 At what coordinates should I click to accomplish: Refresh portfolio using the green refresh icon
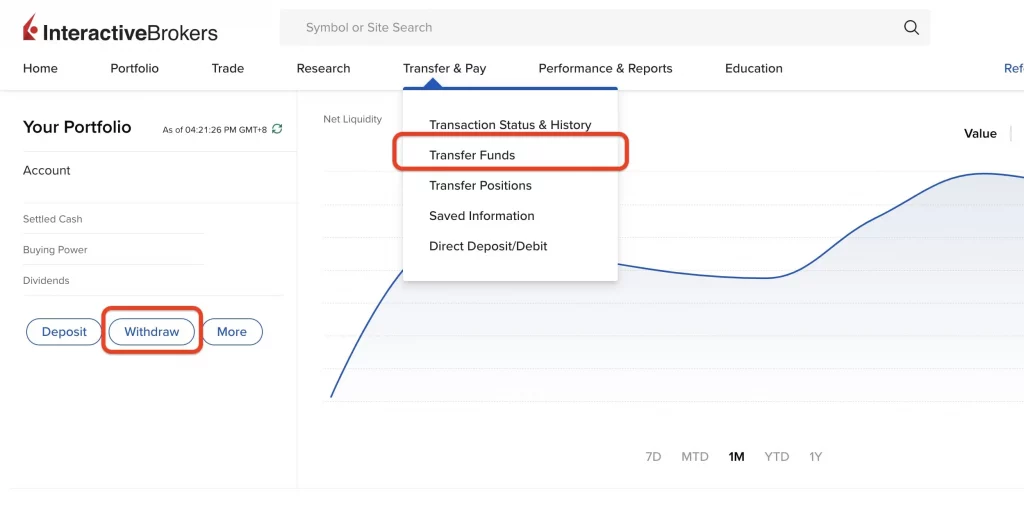tap(277, 129)
